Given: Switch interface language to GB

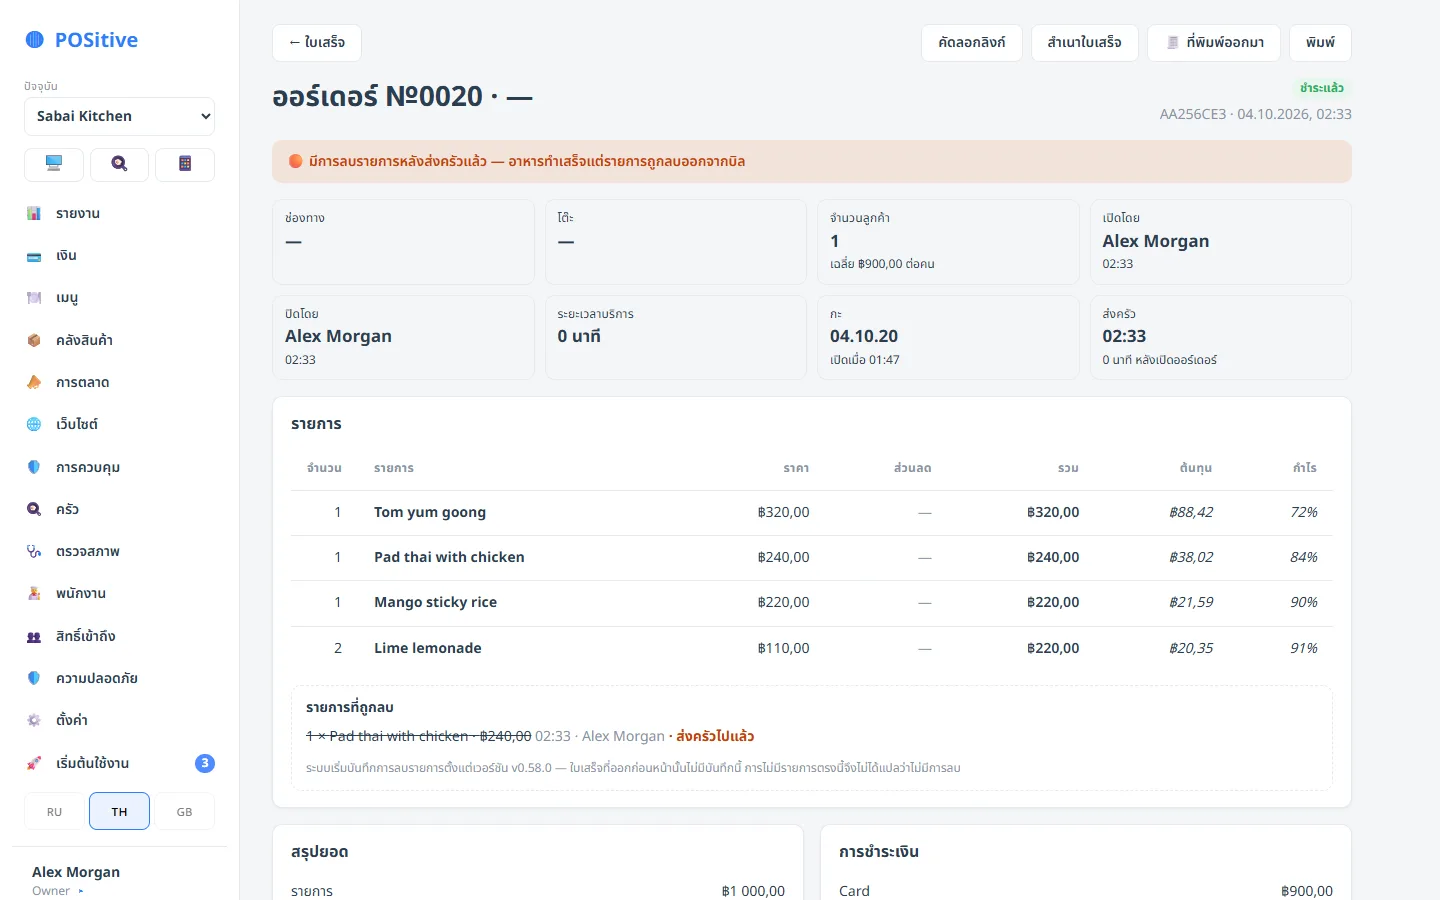Looking at the screenshot, I should coord(185,811).
